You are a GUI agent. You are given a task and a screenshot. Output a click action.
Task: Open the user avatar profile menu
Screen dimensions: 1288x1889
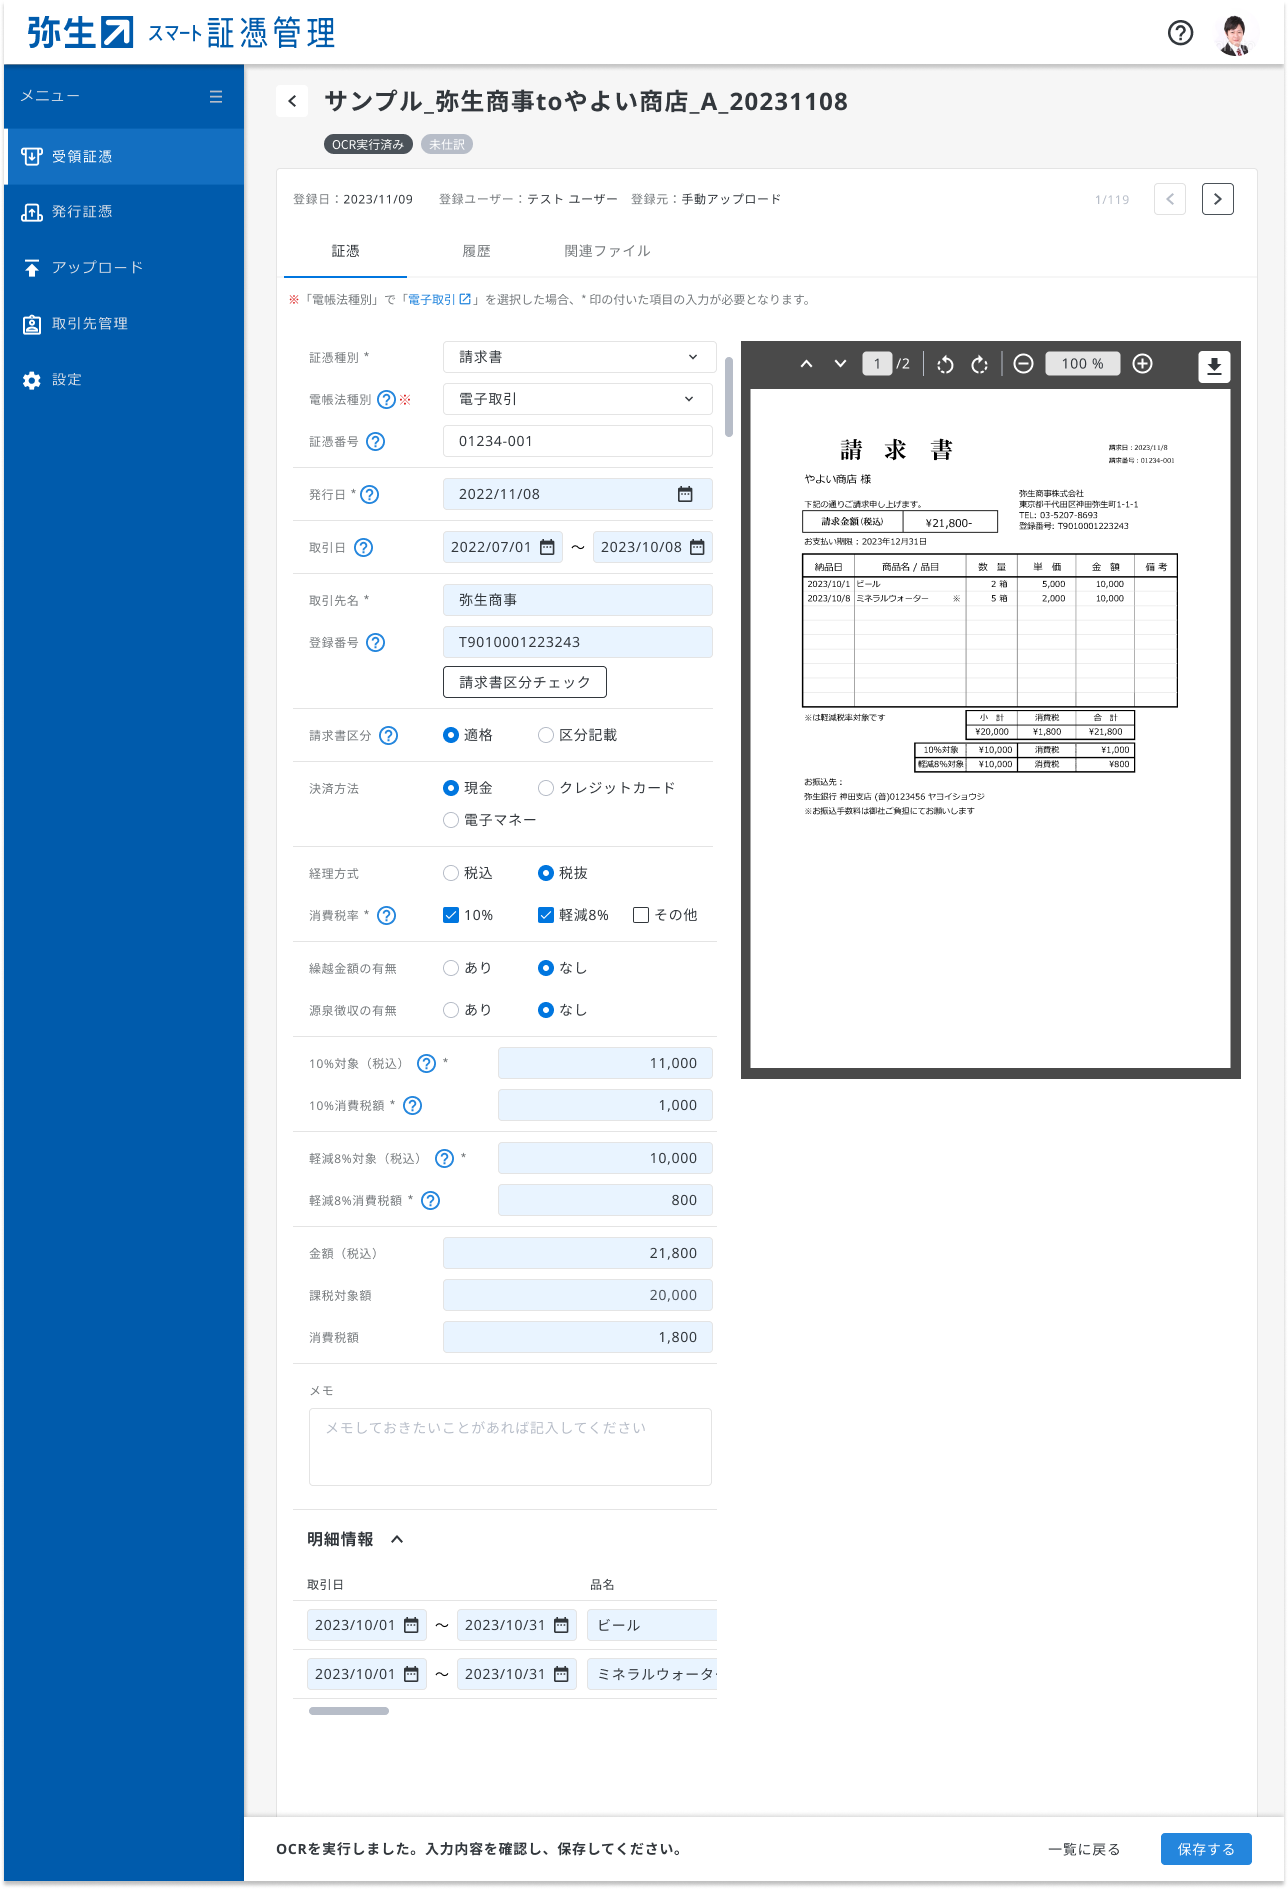tap(1235, 34)
